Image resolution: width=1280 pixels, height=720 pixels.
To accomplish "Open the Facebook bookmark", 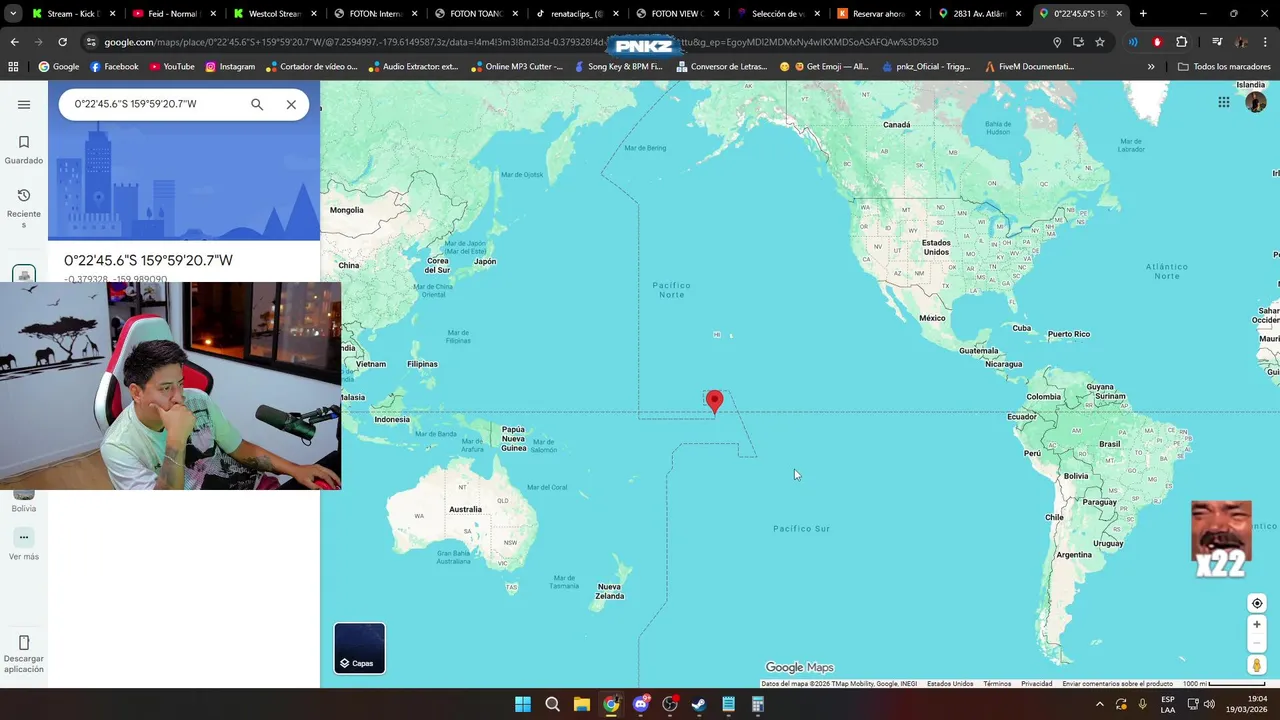I will coord(114,67).
